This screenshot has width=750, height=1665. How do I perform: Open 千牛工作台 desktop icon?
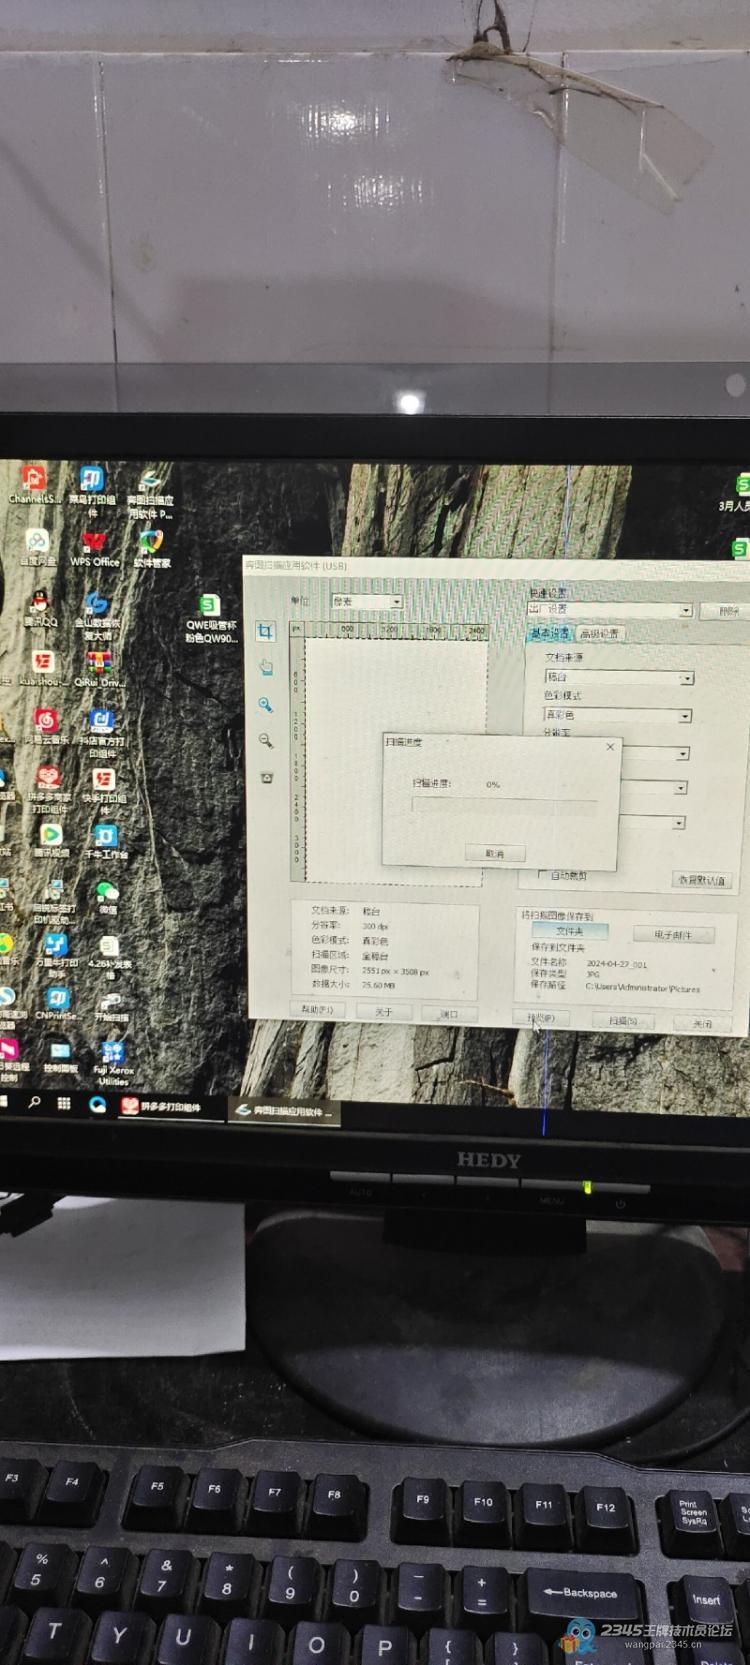[x=105, y=842]
